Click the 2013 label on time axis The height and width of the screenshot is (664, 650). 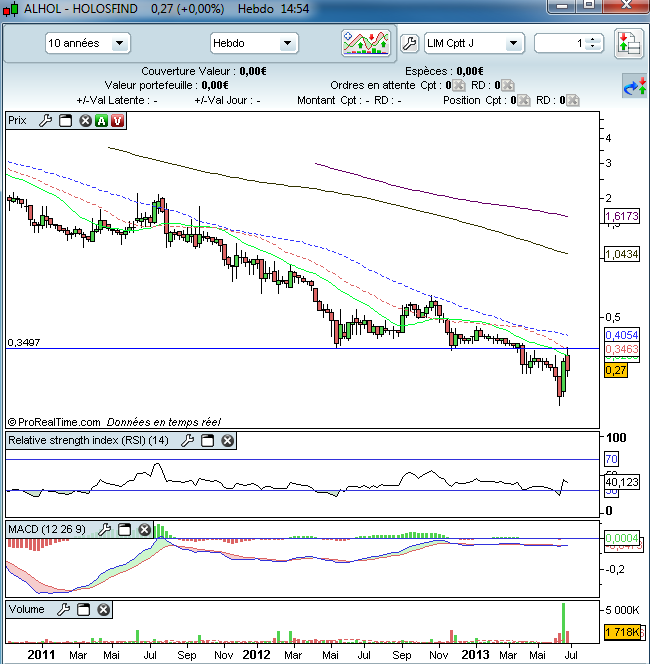[x=475, y=655]
